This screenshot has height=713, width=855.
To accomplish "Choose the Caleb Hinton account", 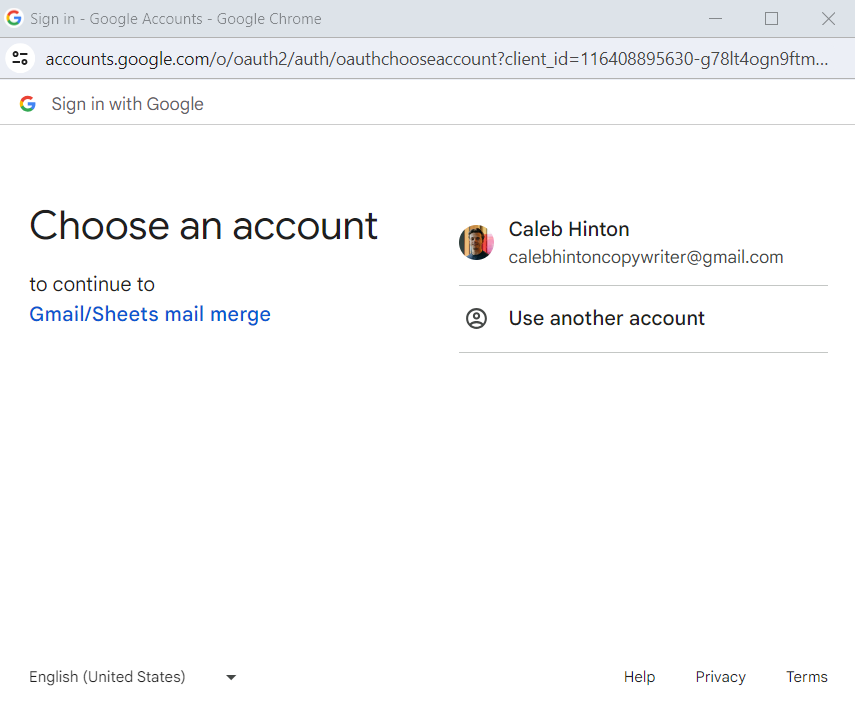I will pos(643,243).
